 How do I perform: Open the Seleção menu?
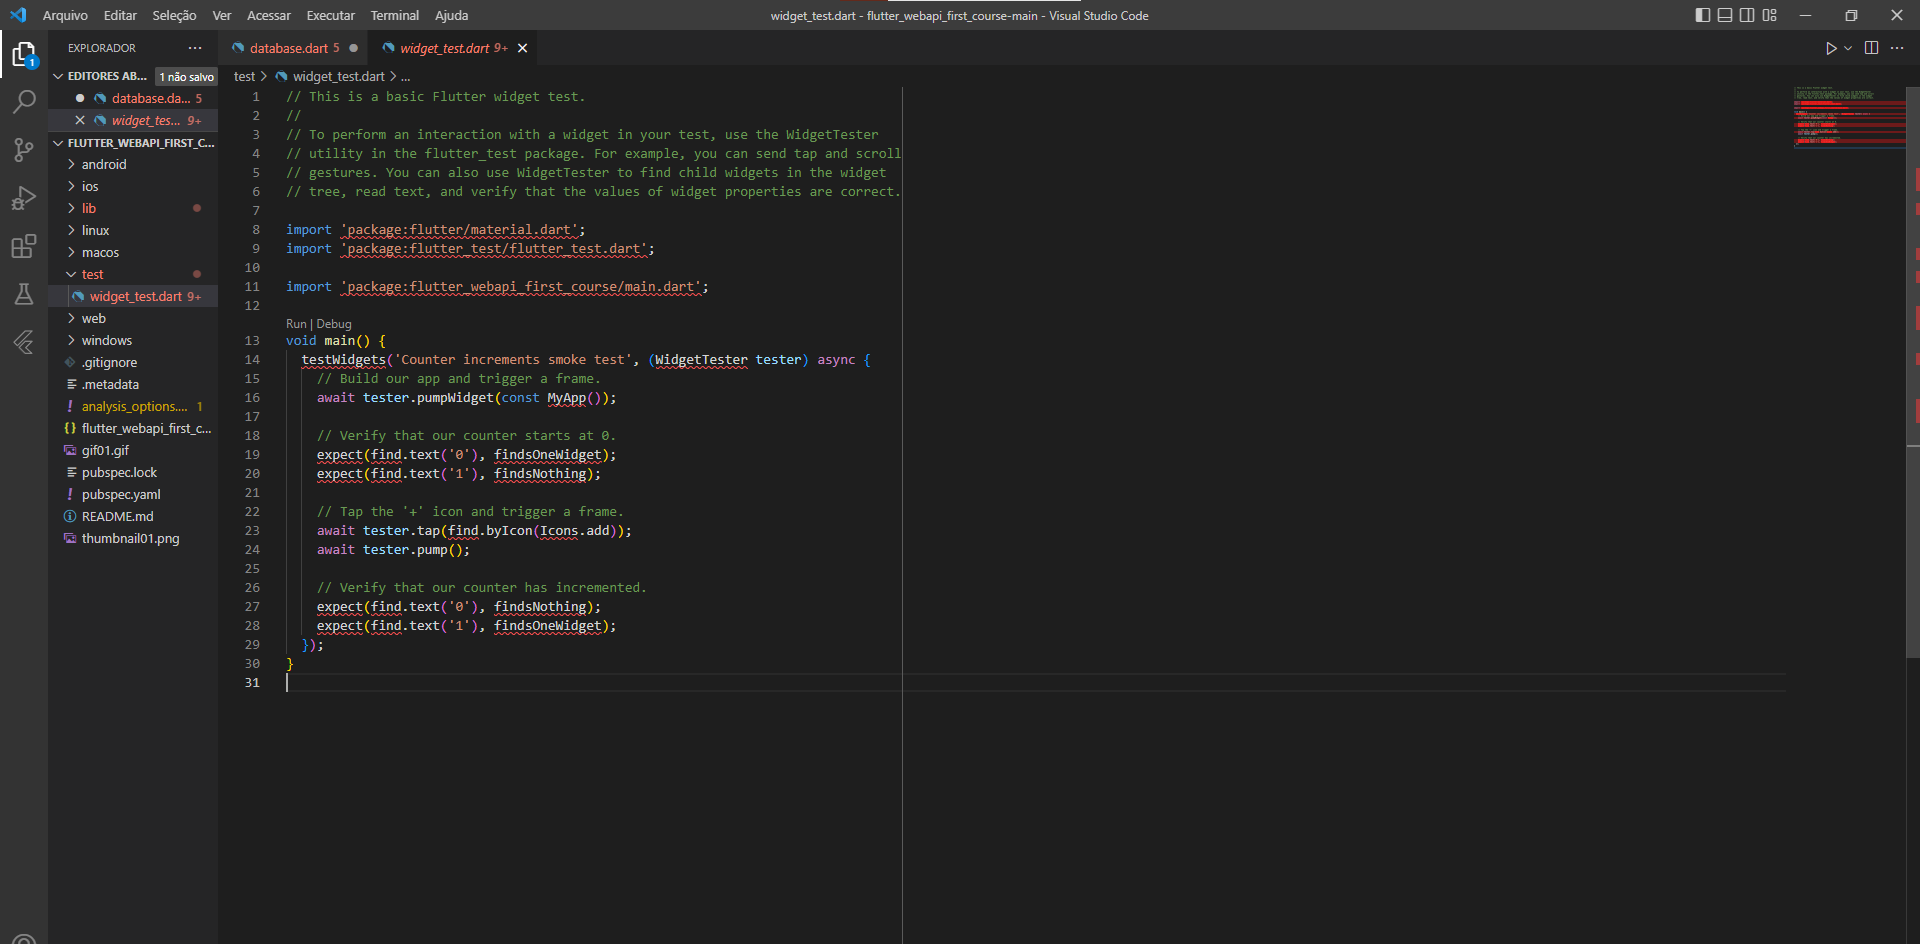click(174, 15)
